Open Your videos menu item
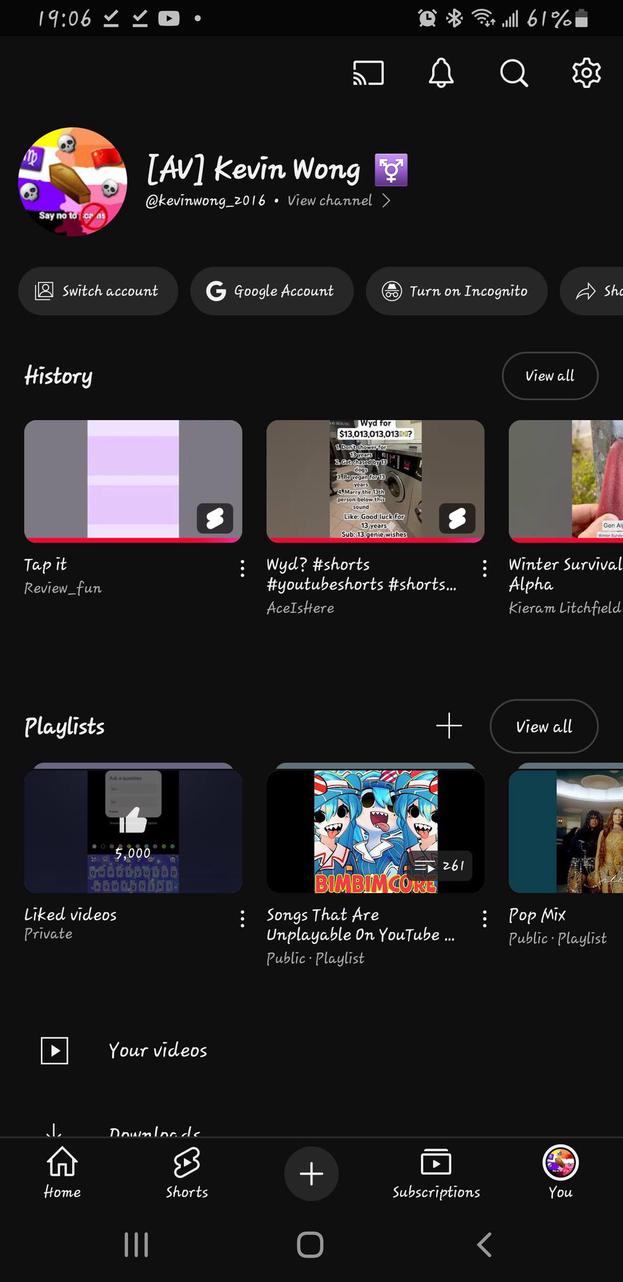Viewport: 623px width, 1282px height. (311, 1050)
